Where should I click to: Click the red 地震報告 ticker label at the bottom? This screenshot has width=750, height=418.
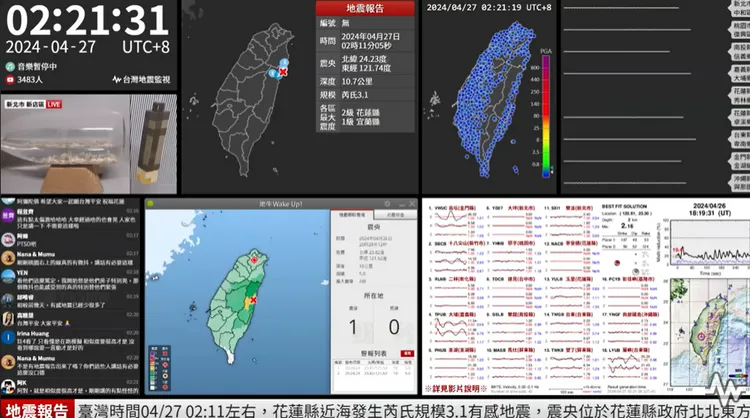37,410
